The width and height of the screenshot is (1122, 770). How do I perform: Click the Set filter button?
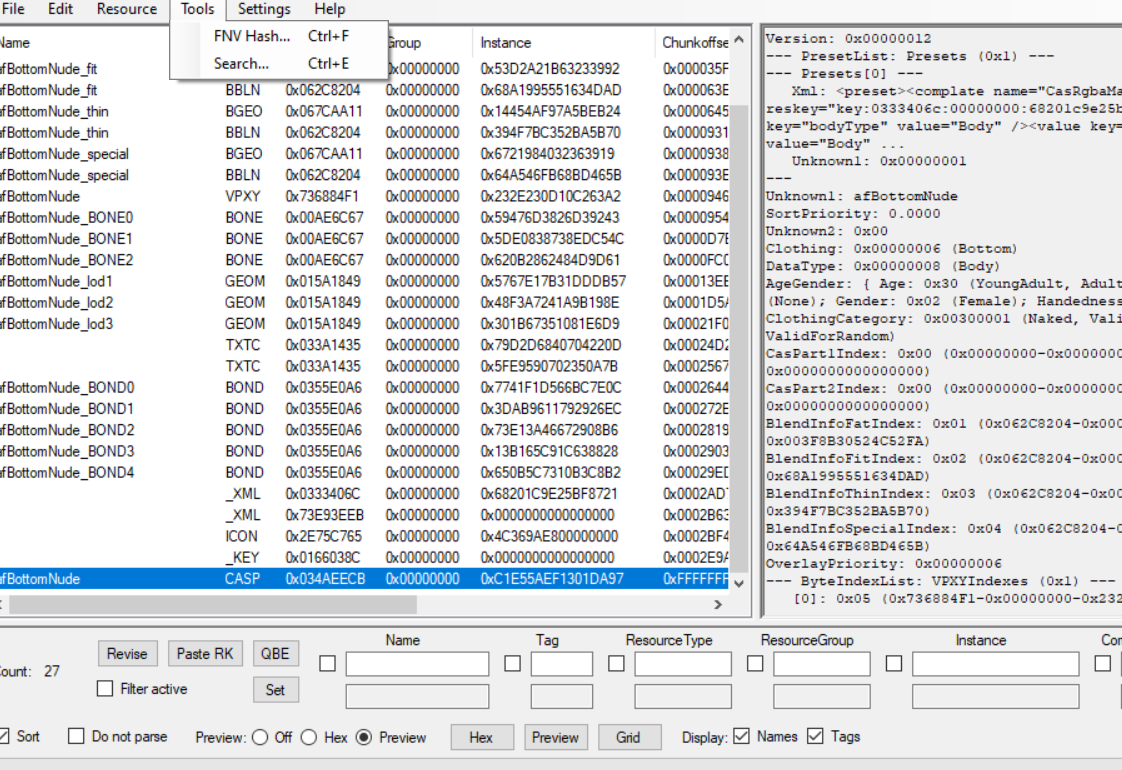(x=275, y=690)
